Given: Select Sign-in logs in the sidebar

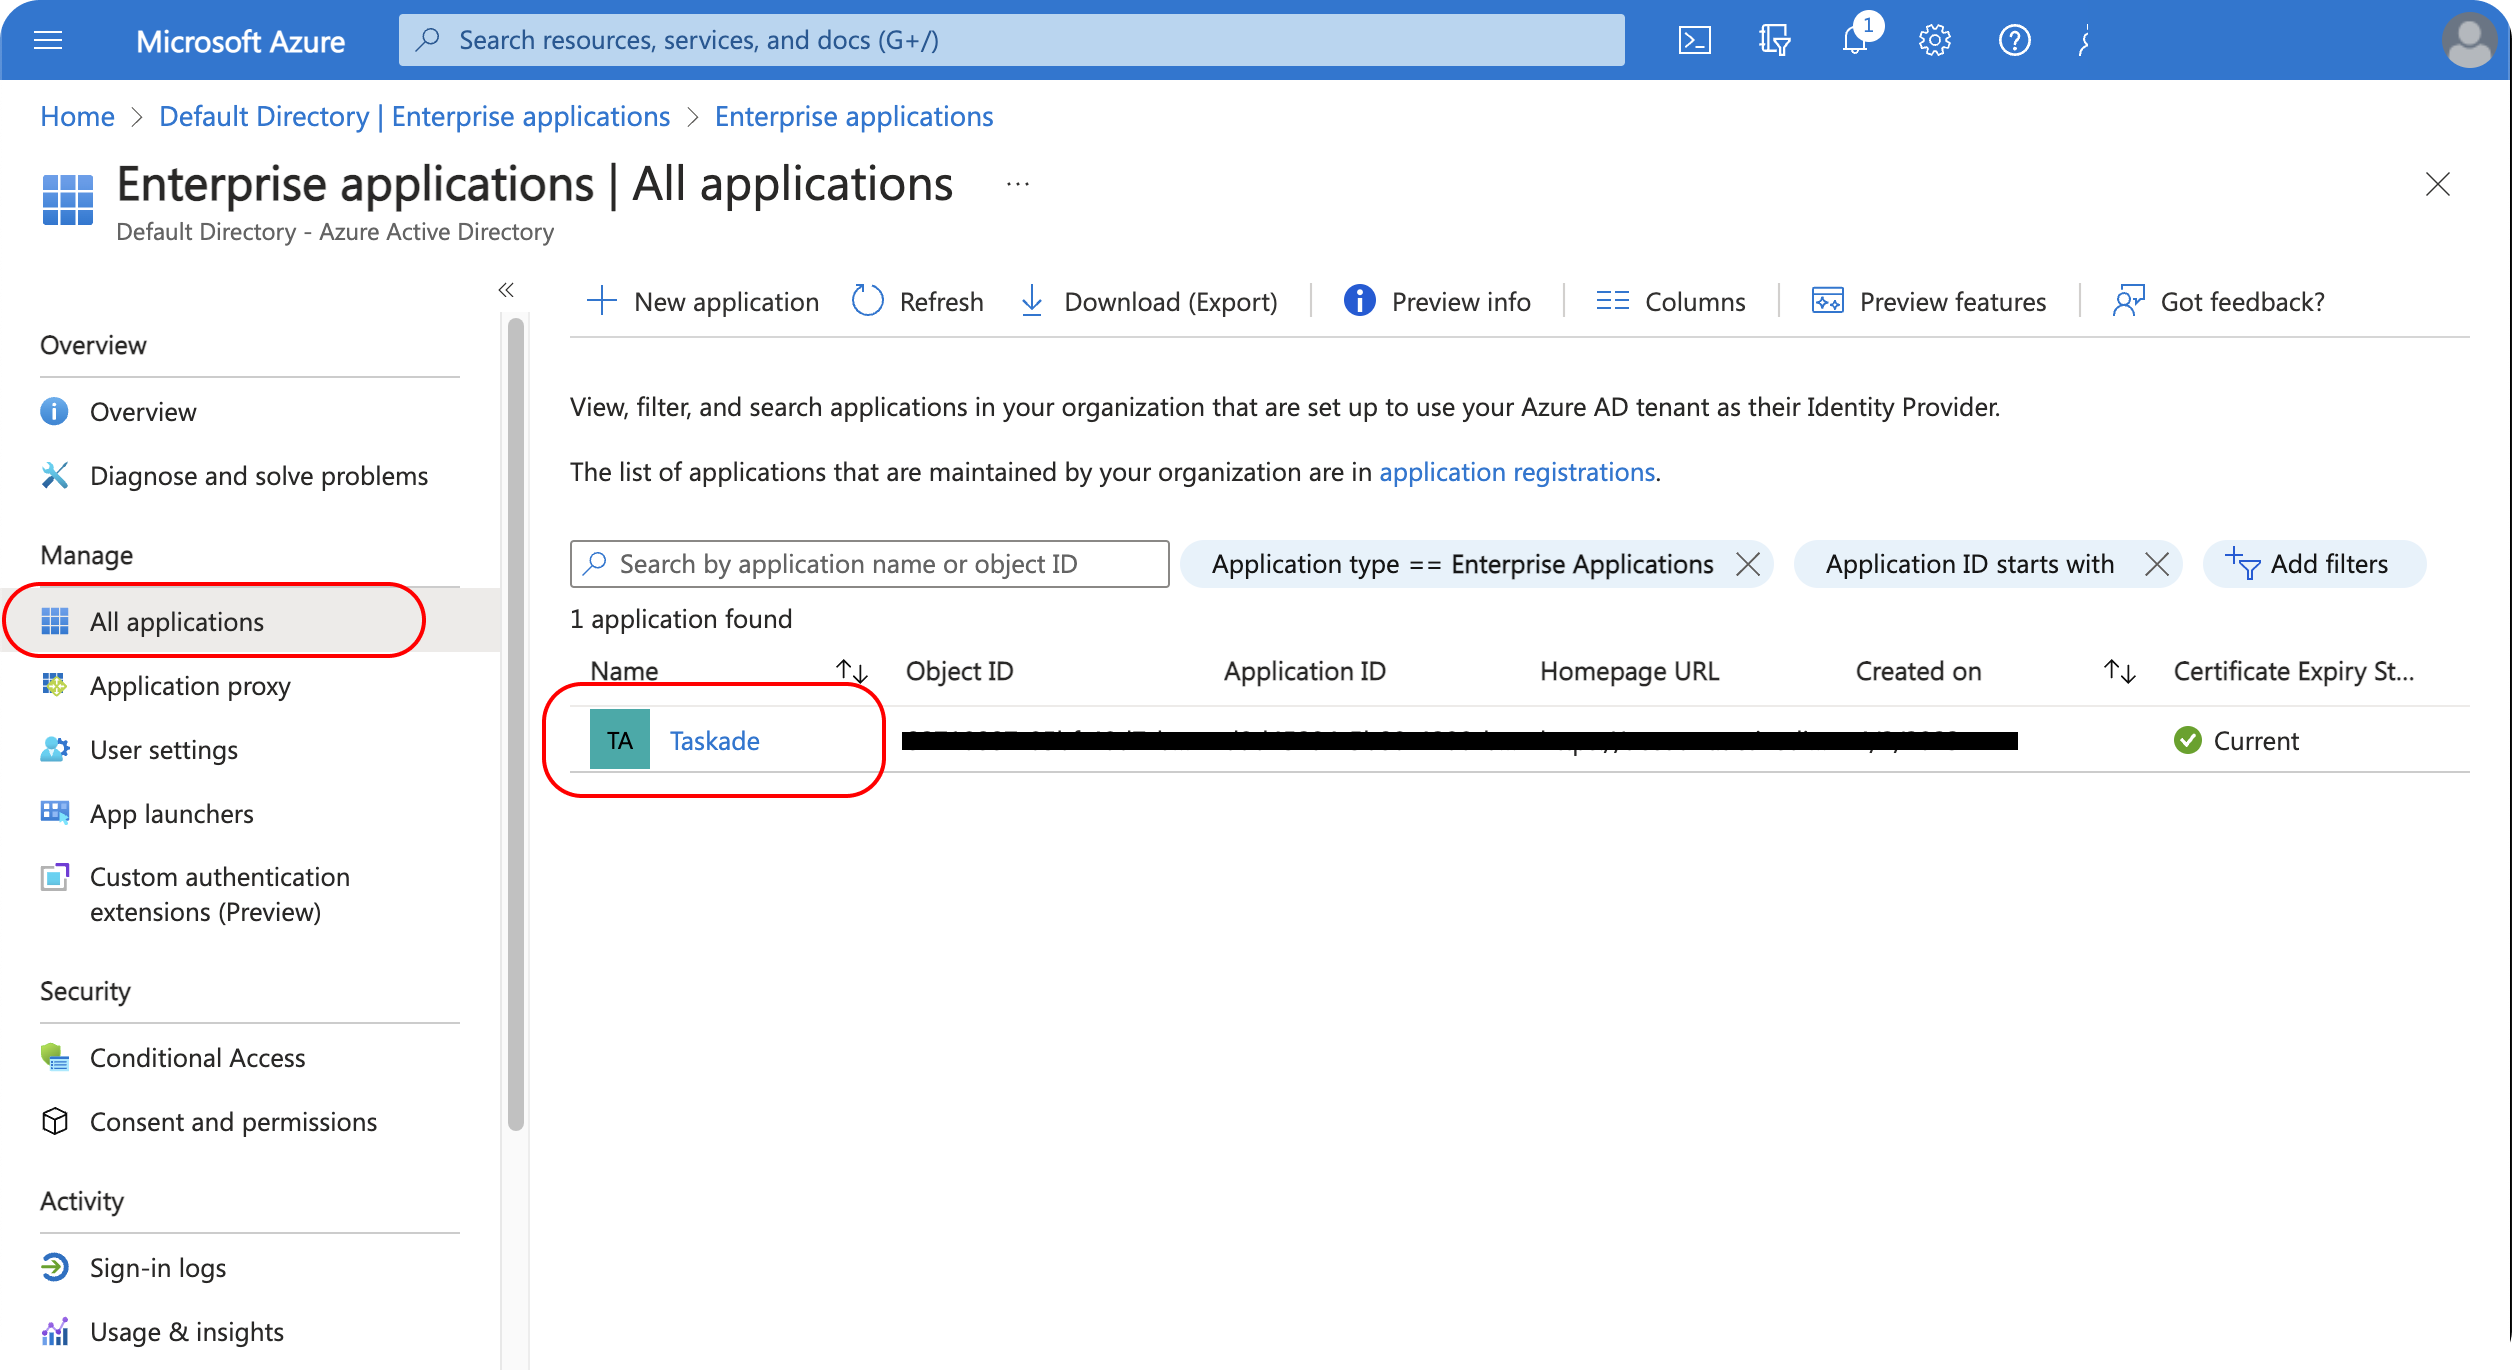Looking at the screenshot, I should pos(158,1267).
